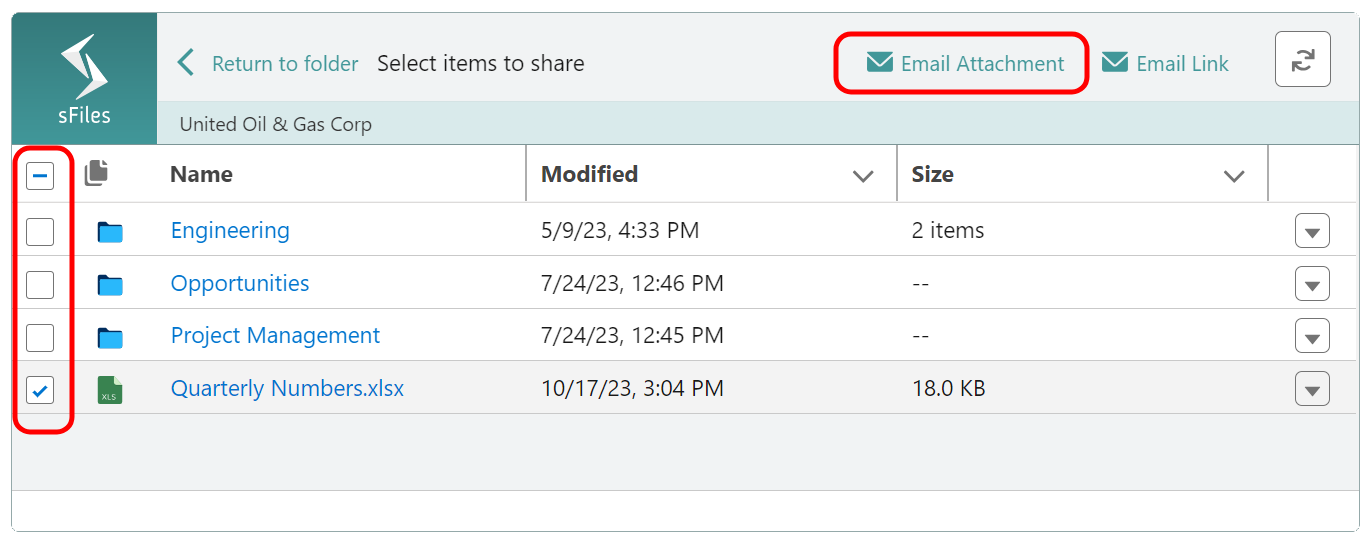Viewport: 1371px width, 543px height.
Task: Open the Modified column sort dropdown
Action: click(x=863, y=176)
